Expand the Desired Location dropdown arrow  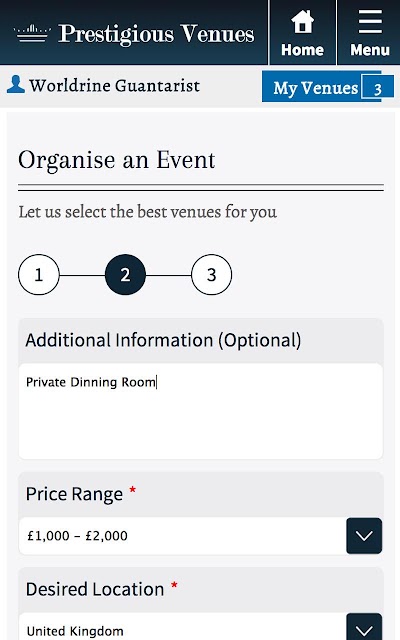364,627
